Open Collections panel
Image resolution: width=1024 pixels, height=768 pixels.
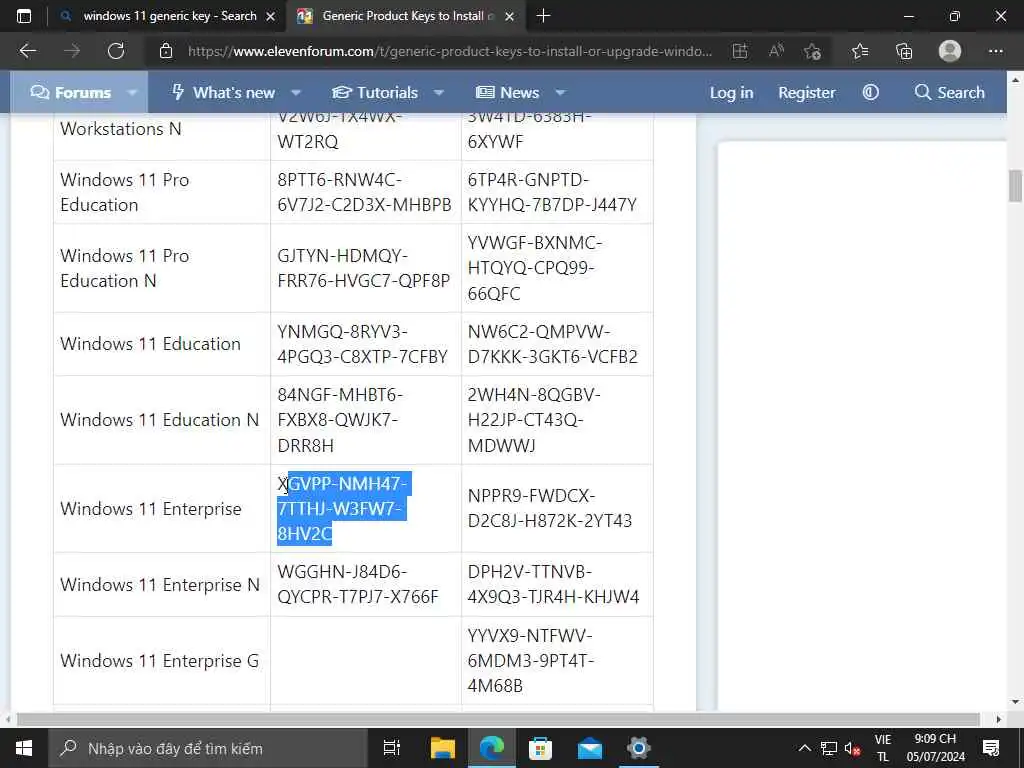pyautogui.click(x=904, y=51)
